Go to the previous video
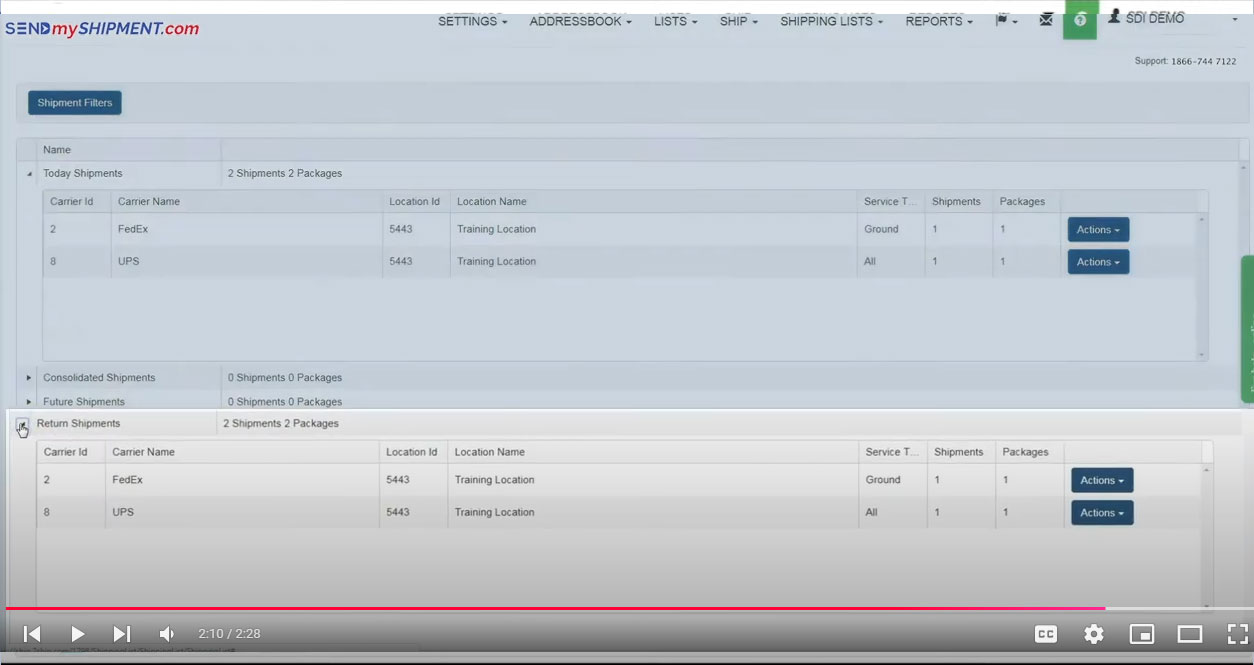This screenshot has height=665, width=1254. [x=32, y=634]
